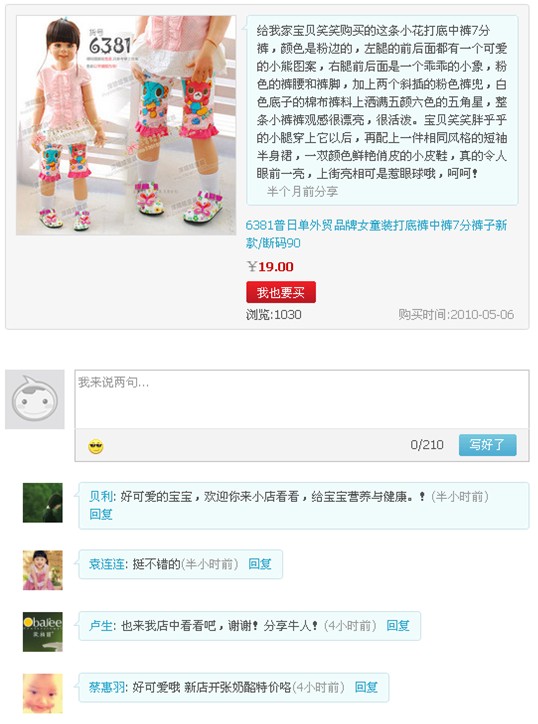This screenshot has width=538, height=724.
Task: Click the 6381 leggings product photo
Action: pos(126,125)
